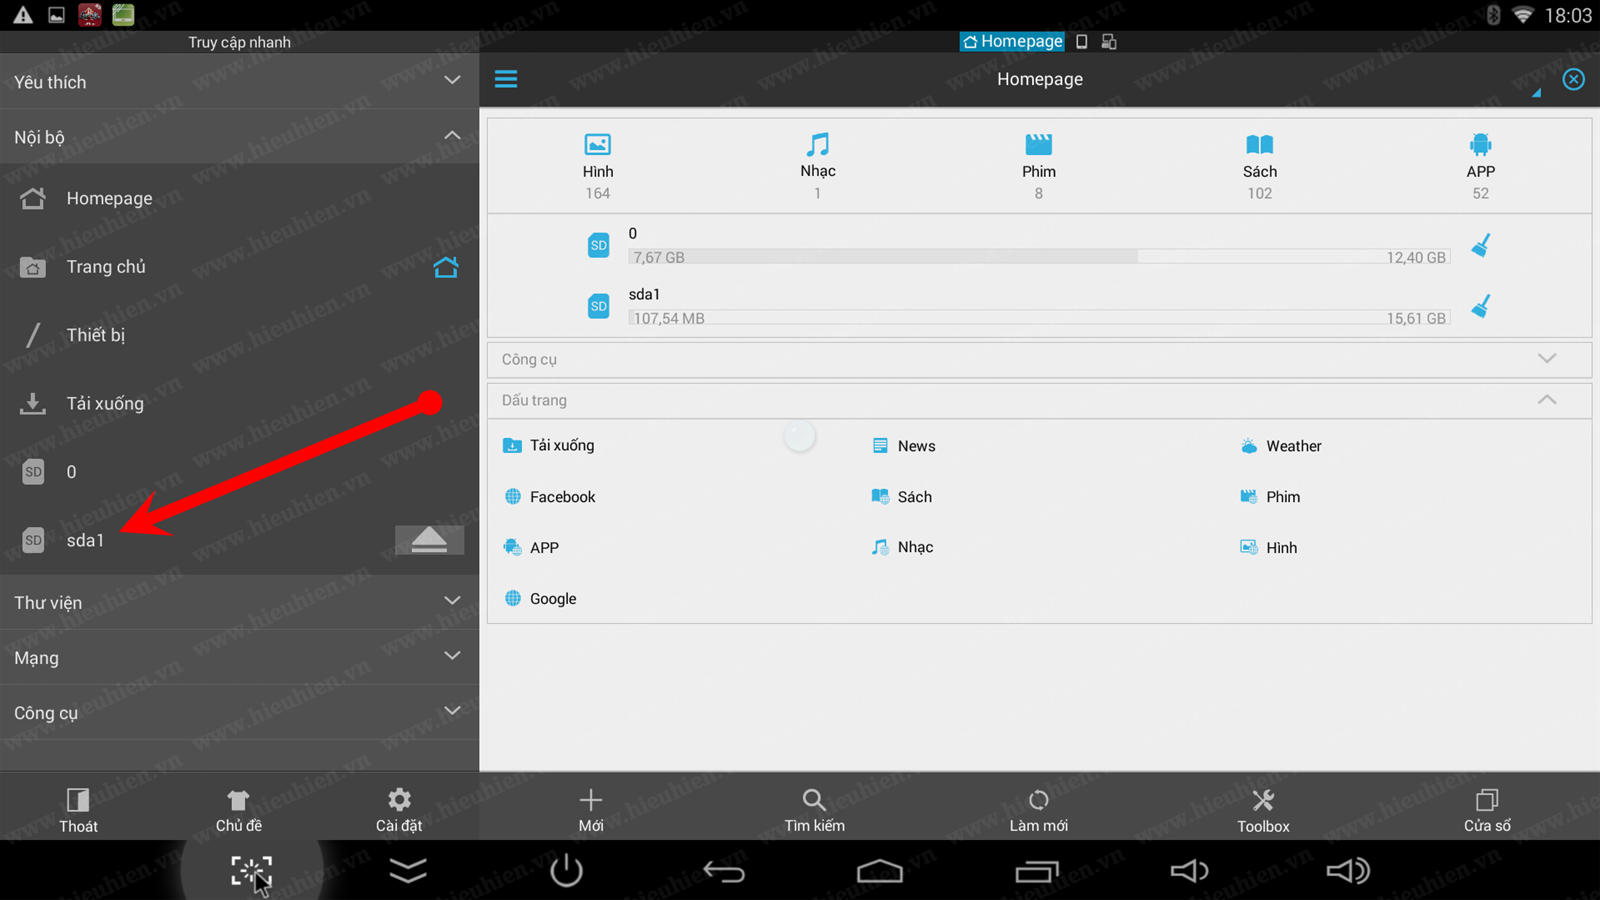Click the internal storage usage bar for 0
The height and width of the screenshot is (900, 1600).
(x=1038, y=257)
